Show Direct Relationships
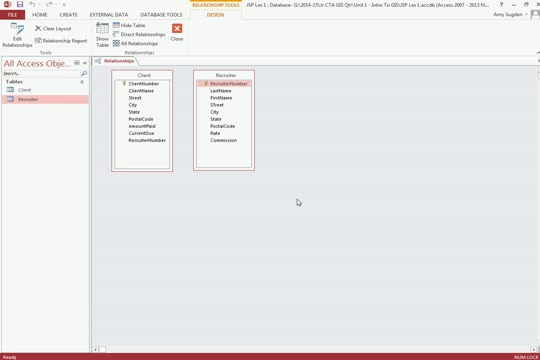Image resolution: width=540 pixels, height=360 pixels. 139,34
